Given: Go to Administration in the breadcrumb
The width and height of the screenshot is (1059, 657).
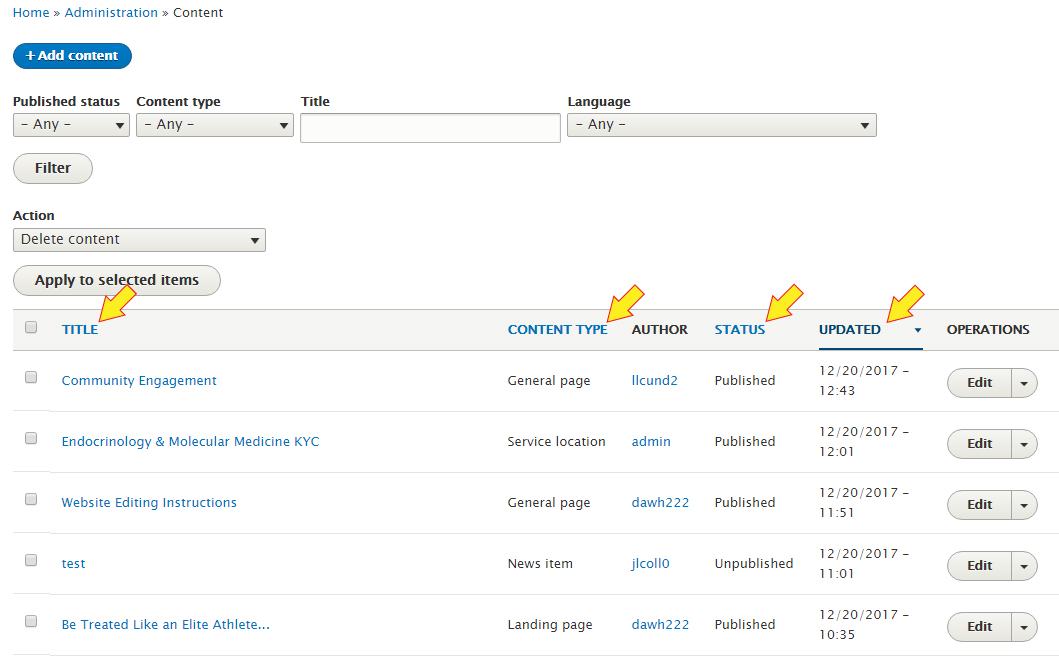Looking at the screenshot, I should tap(111, 13).
